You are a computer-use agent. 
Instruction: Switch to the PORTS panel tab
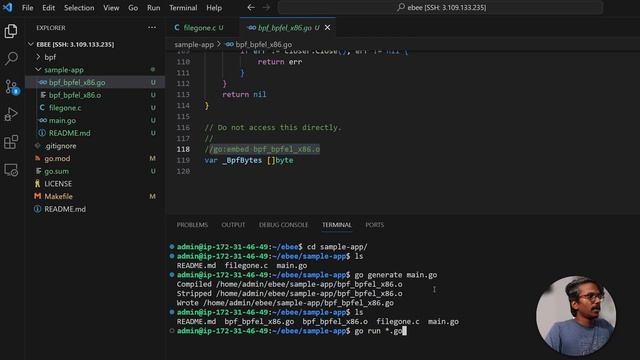[x=375, y=225]
